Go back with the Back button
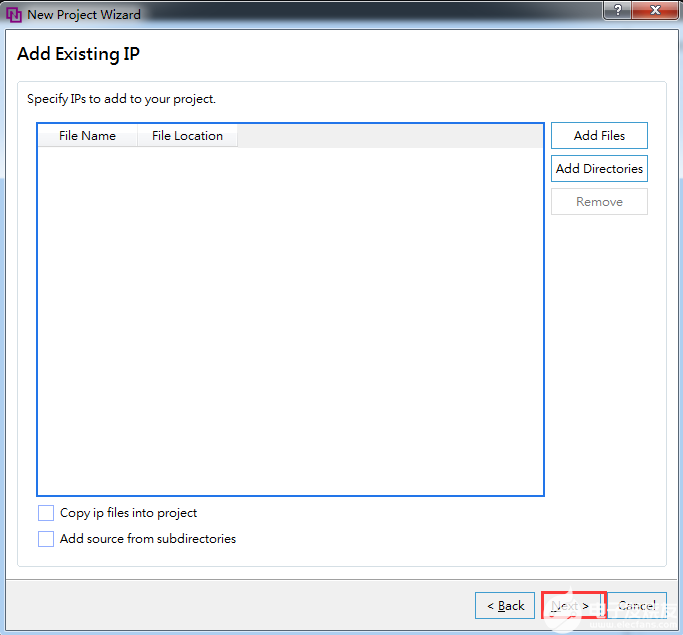This screenshot has height=635, width=683. point(505,605)
